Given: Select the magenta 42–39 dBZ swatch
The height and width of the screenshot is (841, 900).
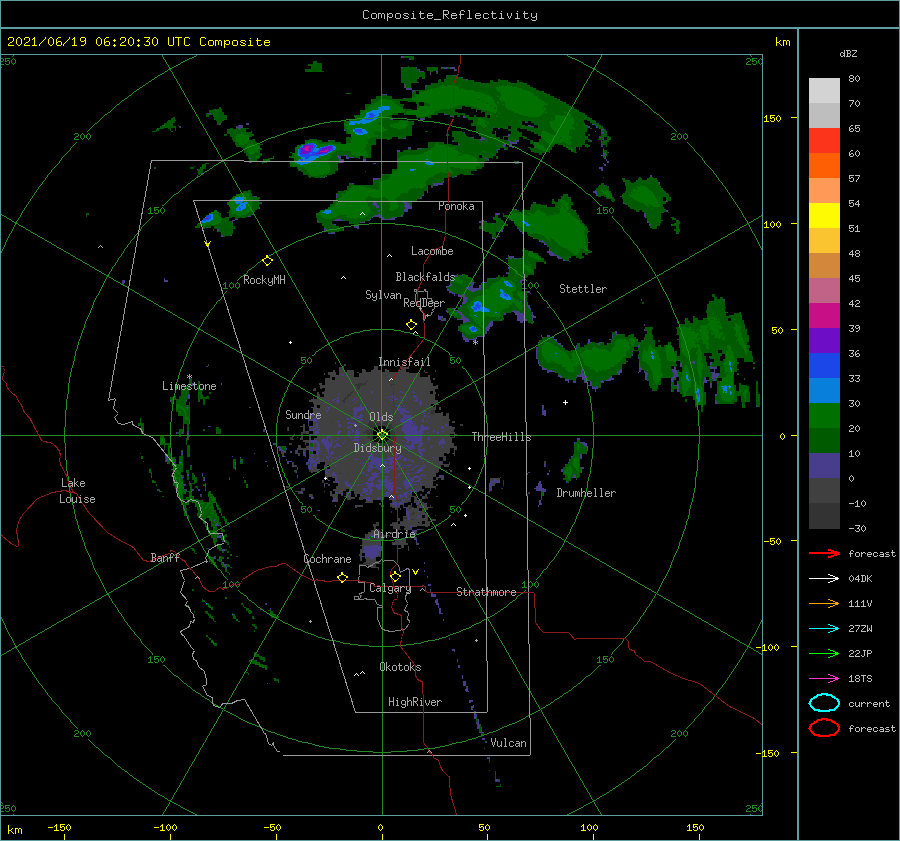Looking at the screenshot, I should 824,316.
